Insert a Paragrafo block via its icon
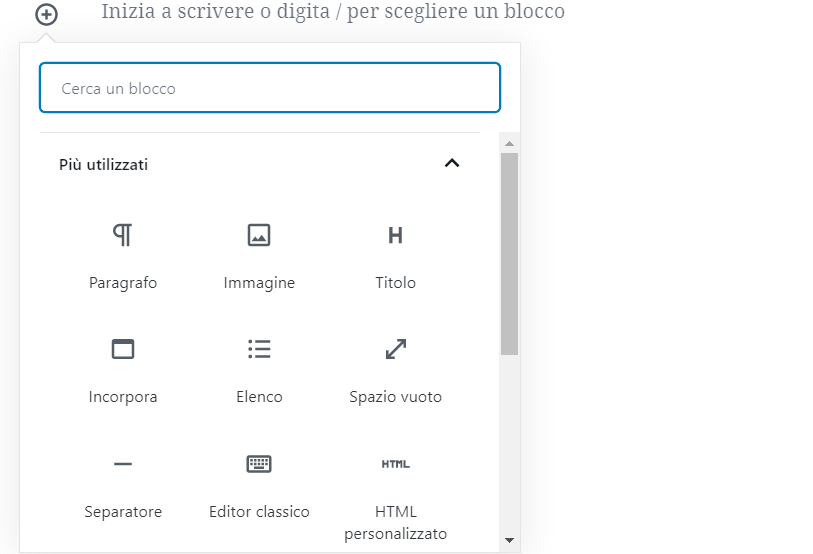813x554 pixels. point(123,235)
